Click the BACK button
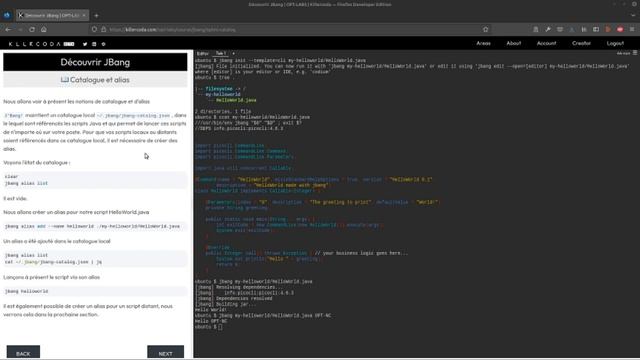 pyautogui.click(x=23, y=353)
